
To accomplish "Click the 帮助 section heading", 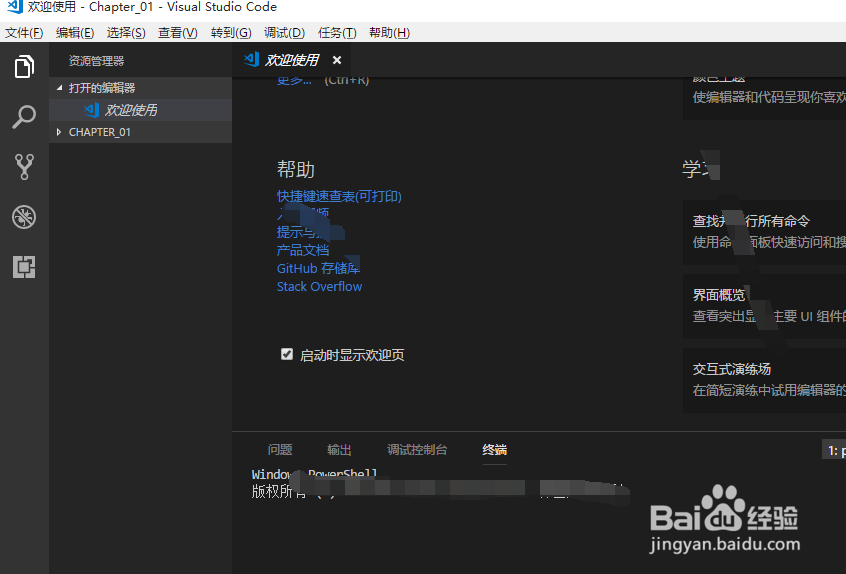I will (x=296, y=169).
